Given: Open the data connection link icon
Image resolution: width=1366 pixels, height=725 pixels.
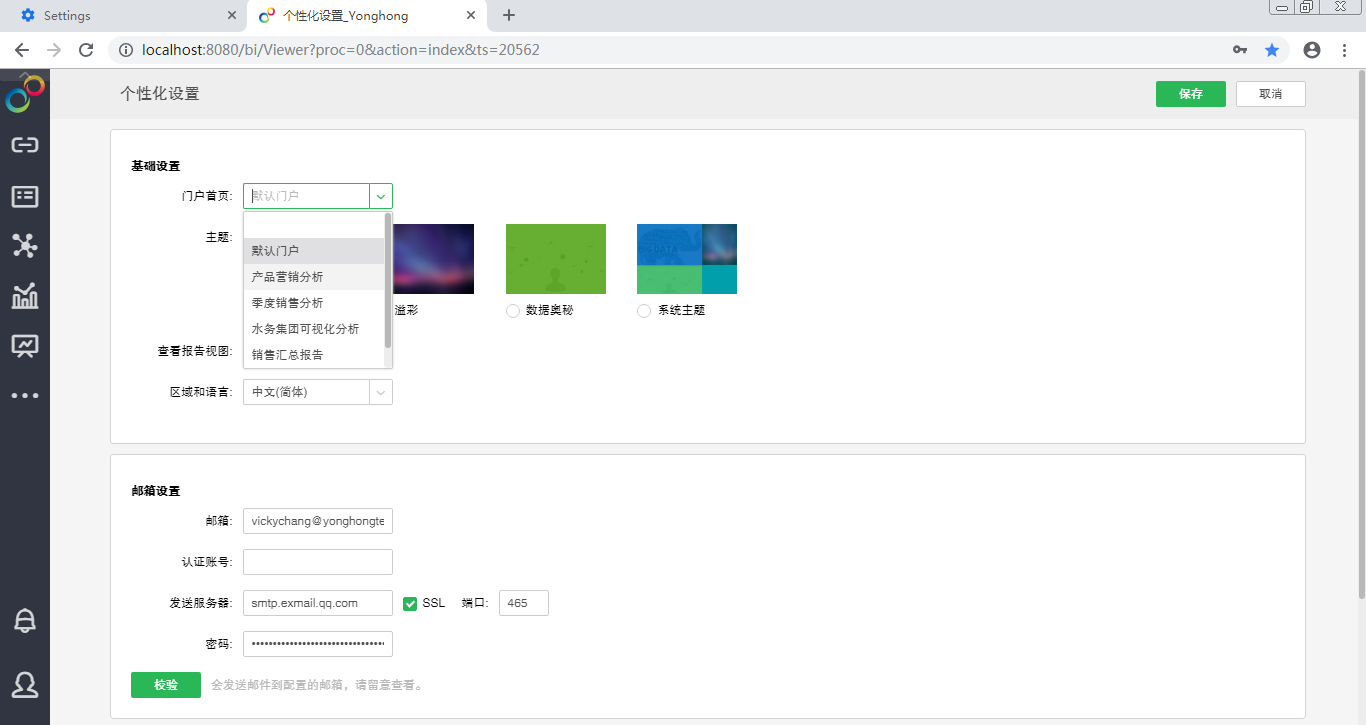Looking at the screenshot, I should click(25, 145).
